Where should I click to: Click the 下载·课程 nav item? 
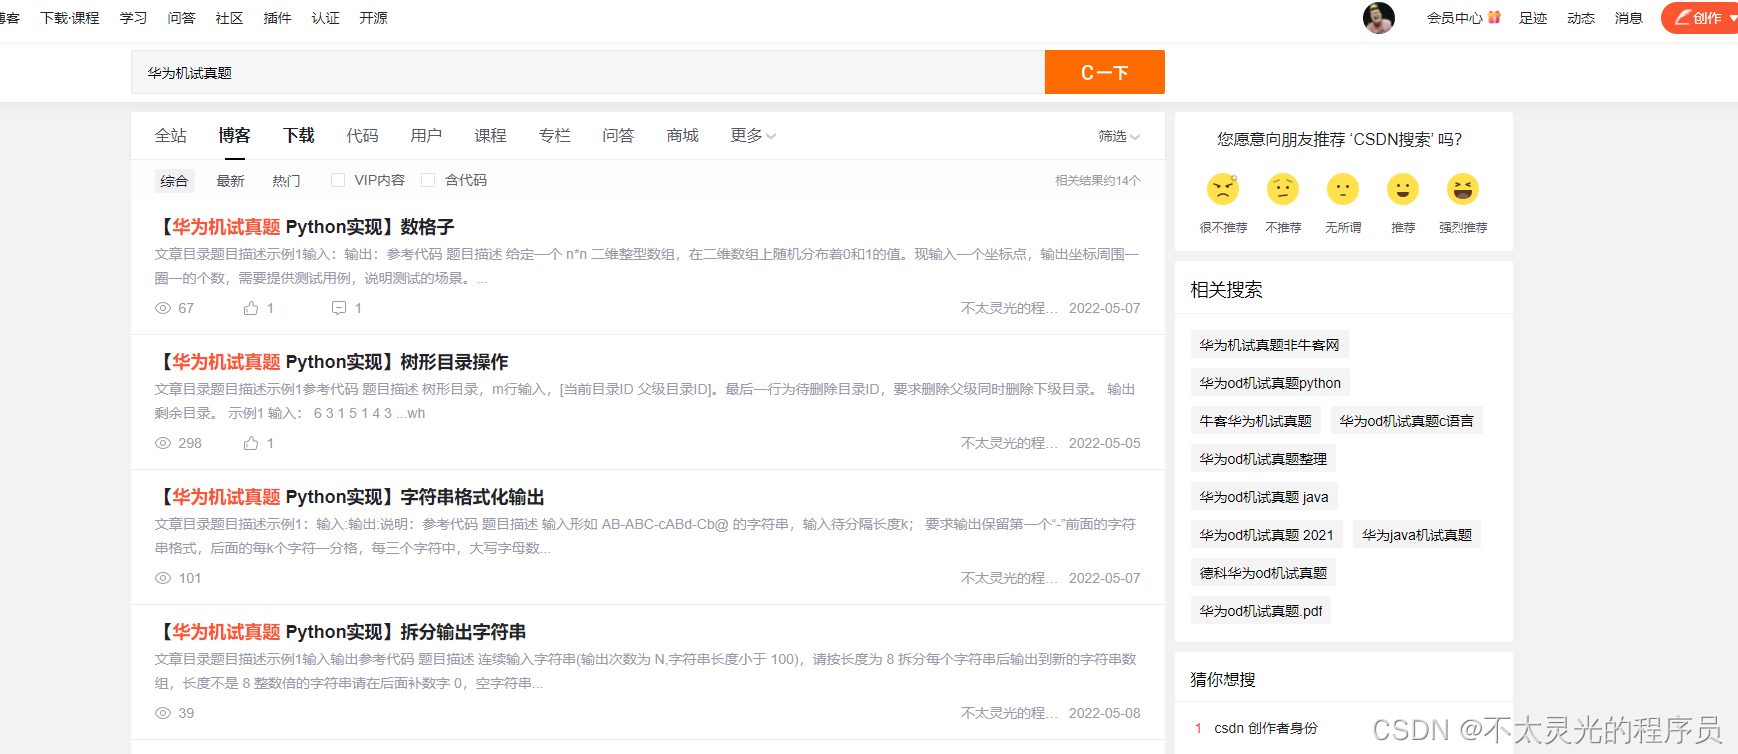click(70, 18)
